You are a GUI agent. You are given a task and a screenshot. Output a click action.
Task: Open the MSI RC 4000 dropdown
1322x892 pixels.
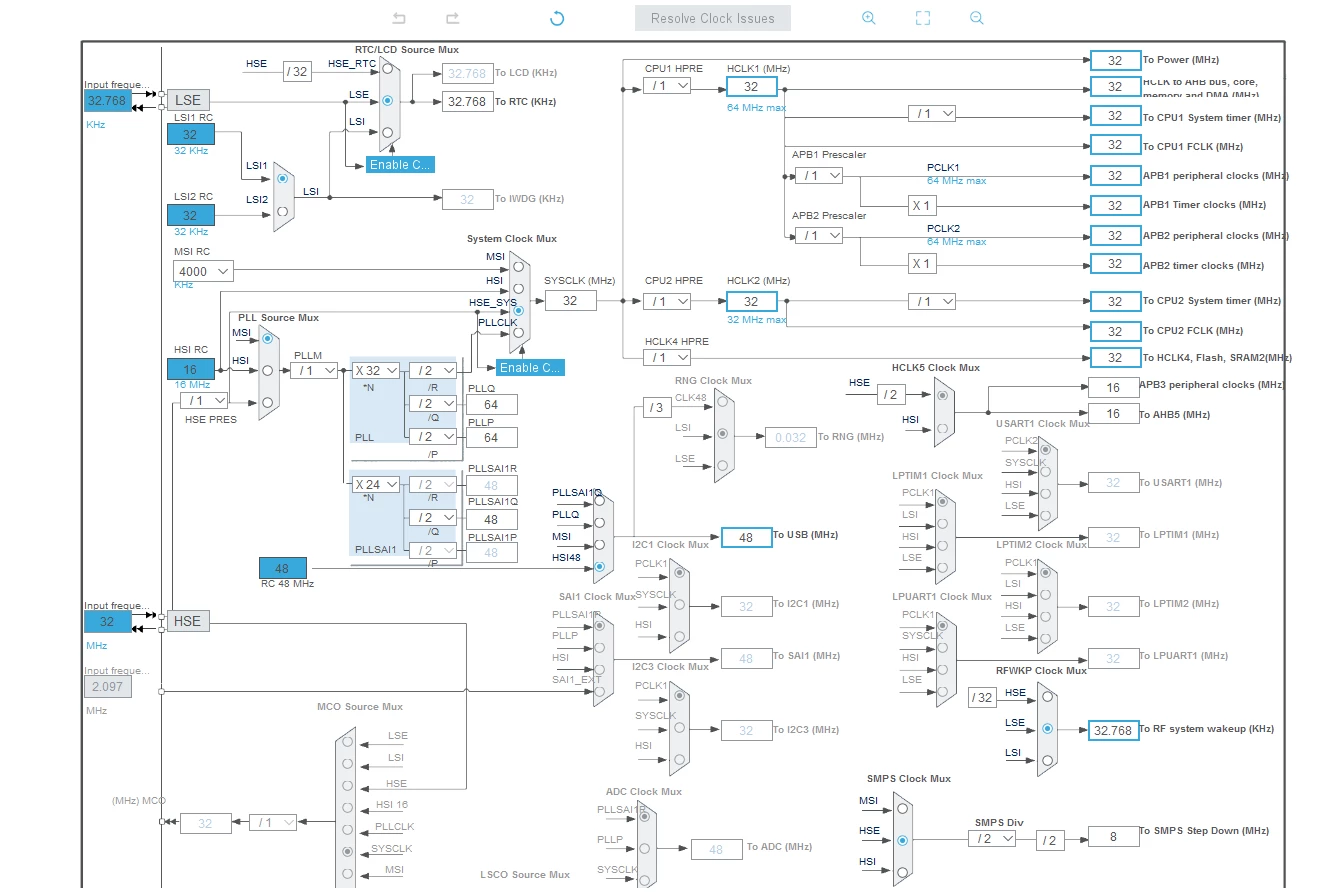(203, 271)
